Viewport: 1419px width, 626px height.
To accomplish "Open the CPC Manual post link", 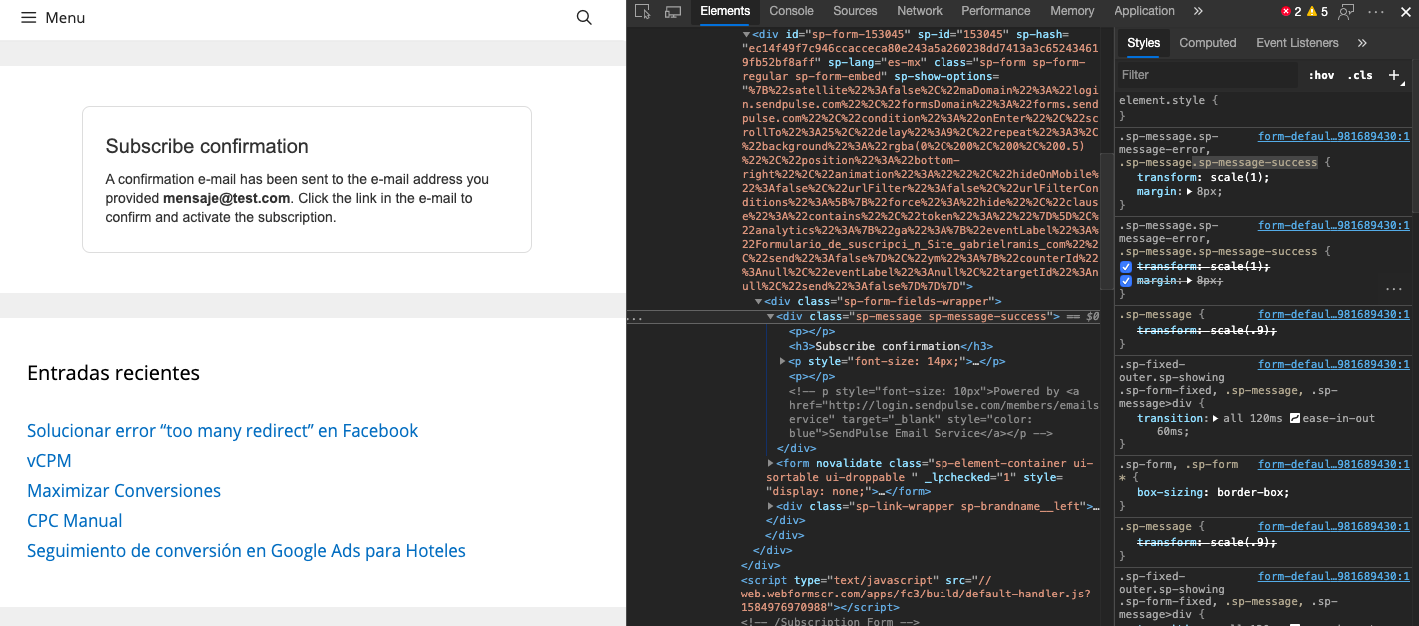I will coord(75,521).
